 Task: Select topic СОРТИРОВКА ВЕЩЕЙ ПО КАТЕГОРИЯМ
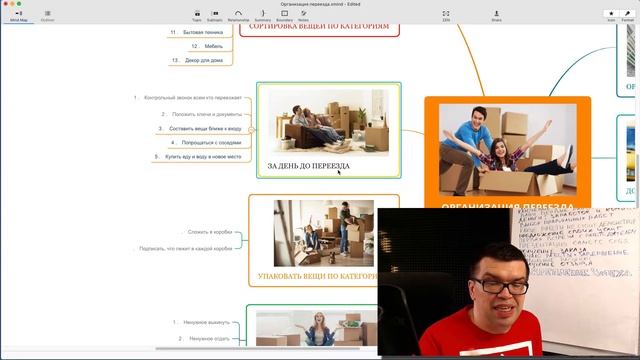[x=319, y=27]
